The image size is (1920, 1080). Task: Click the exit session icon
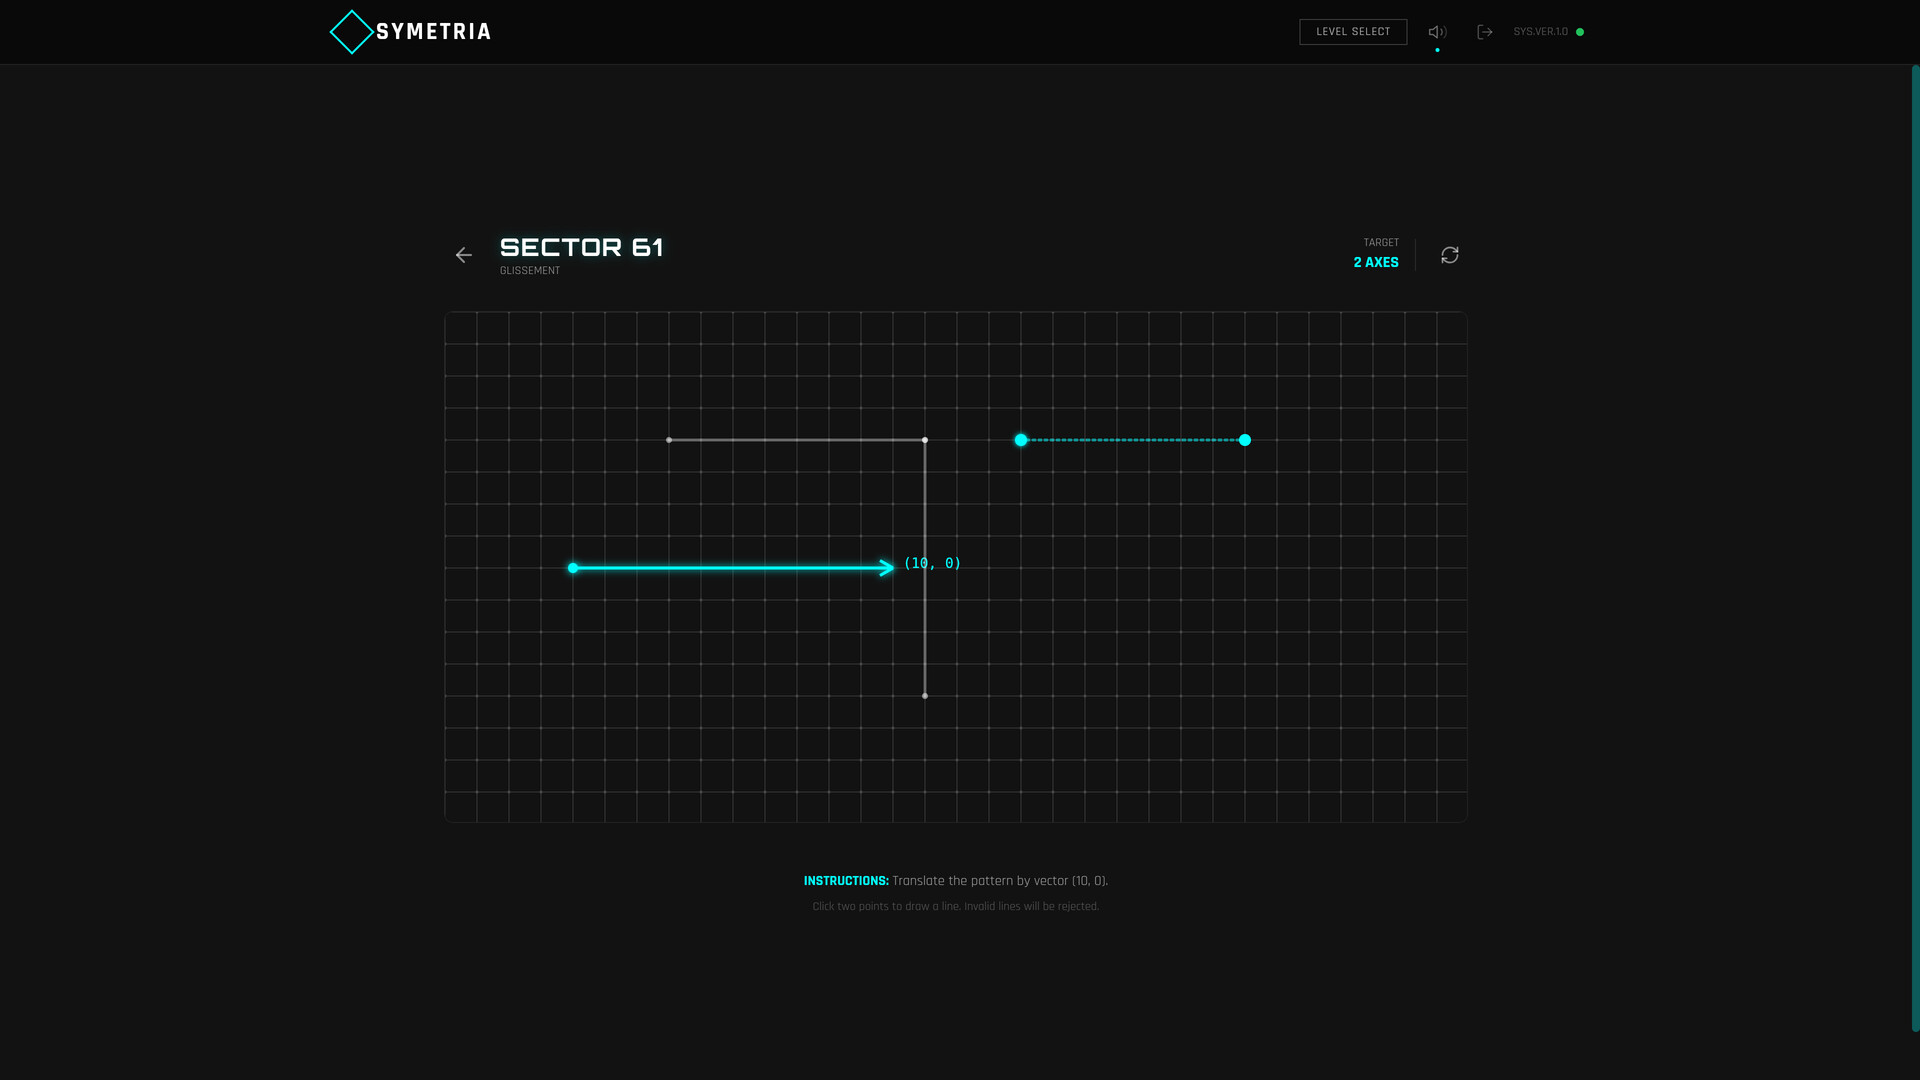tap(1485, 31)
